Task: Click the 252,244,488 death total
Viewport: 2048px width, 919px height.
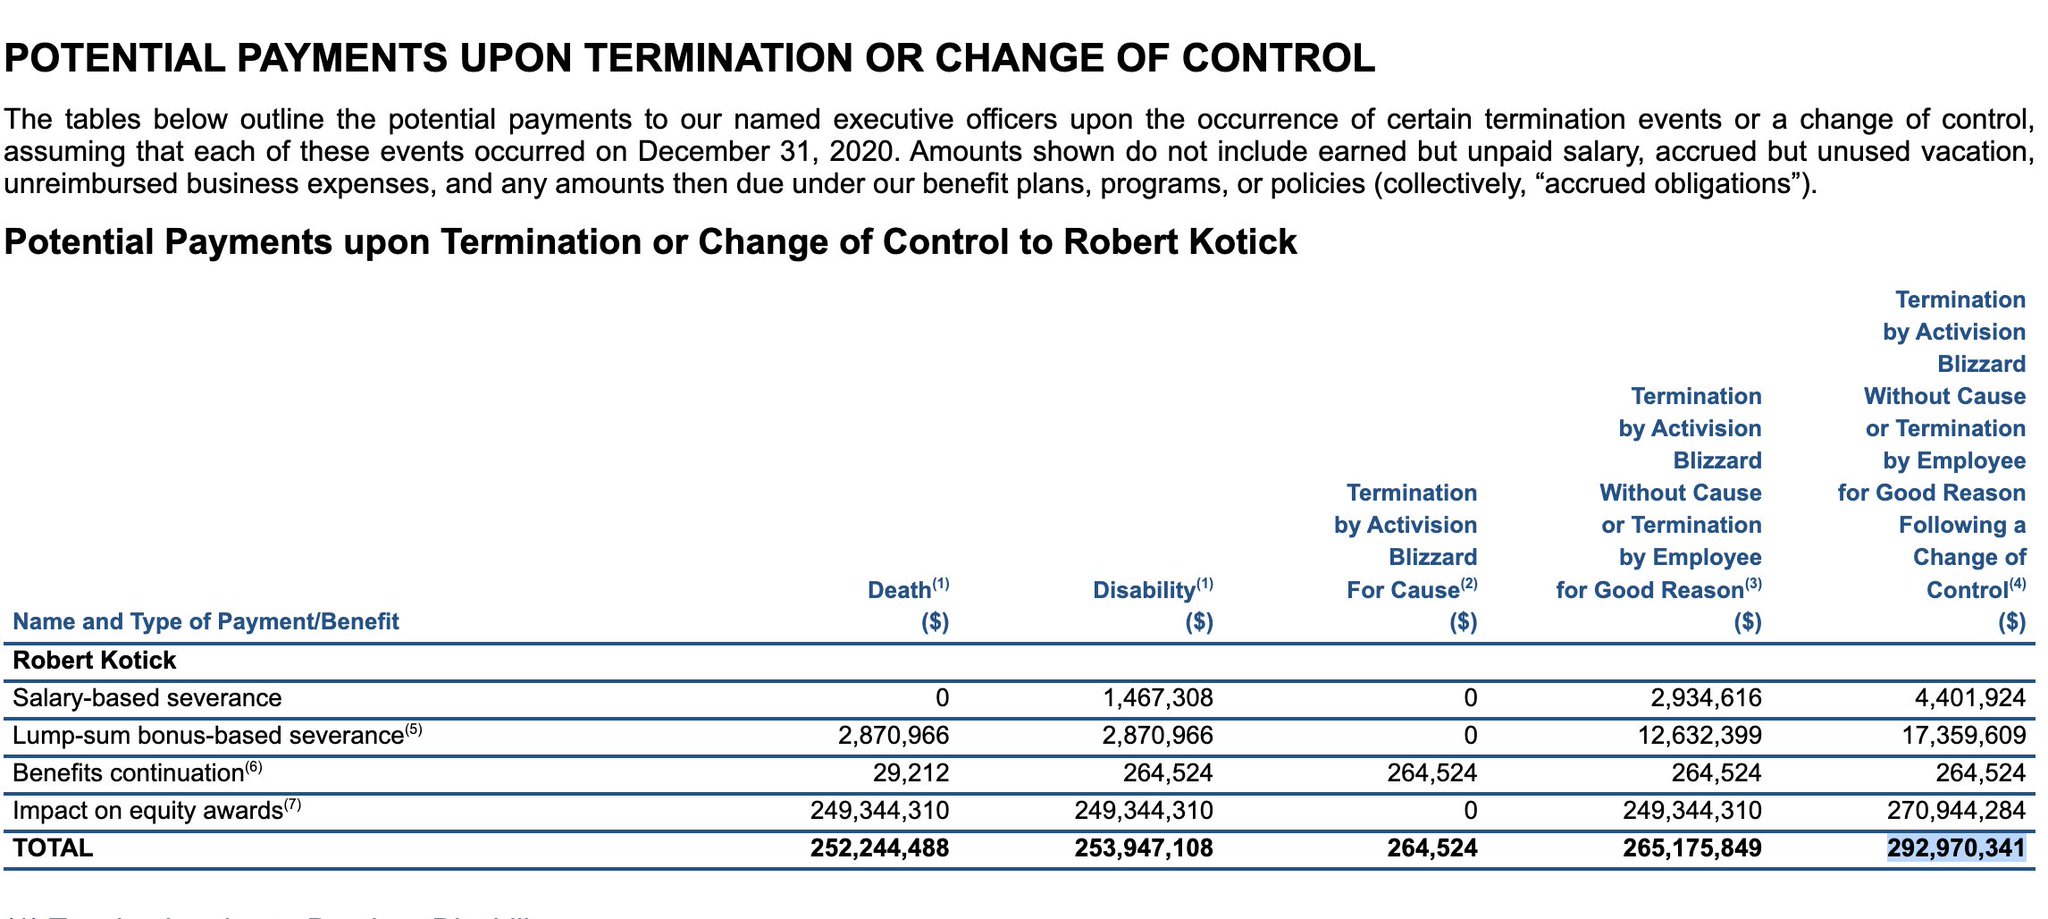Action: coord(880,848)
